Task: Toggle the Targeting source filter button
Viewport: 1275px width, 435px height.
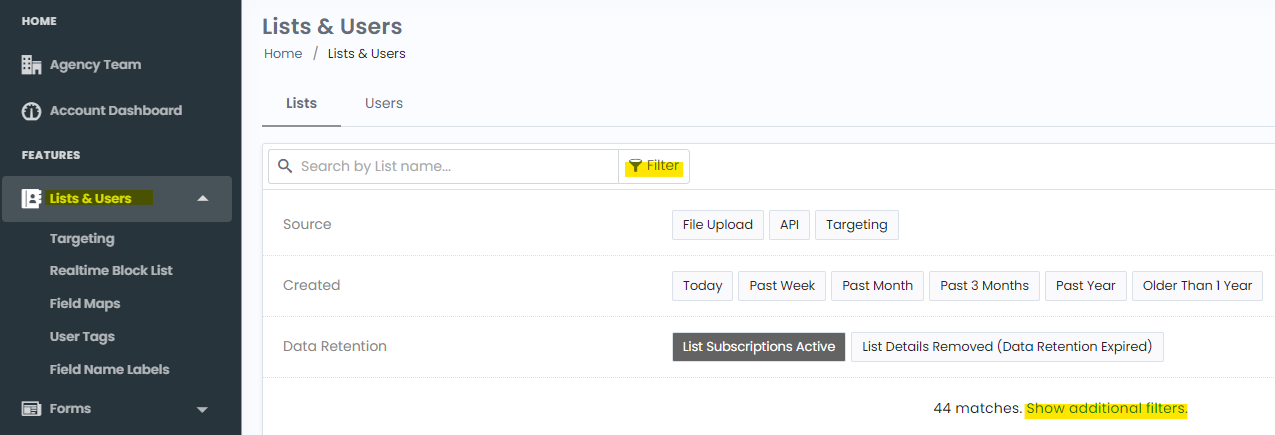Action: click(x=857, y=225)
